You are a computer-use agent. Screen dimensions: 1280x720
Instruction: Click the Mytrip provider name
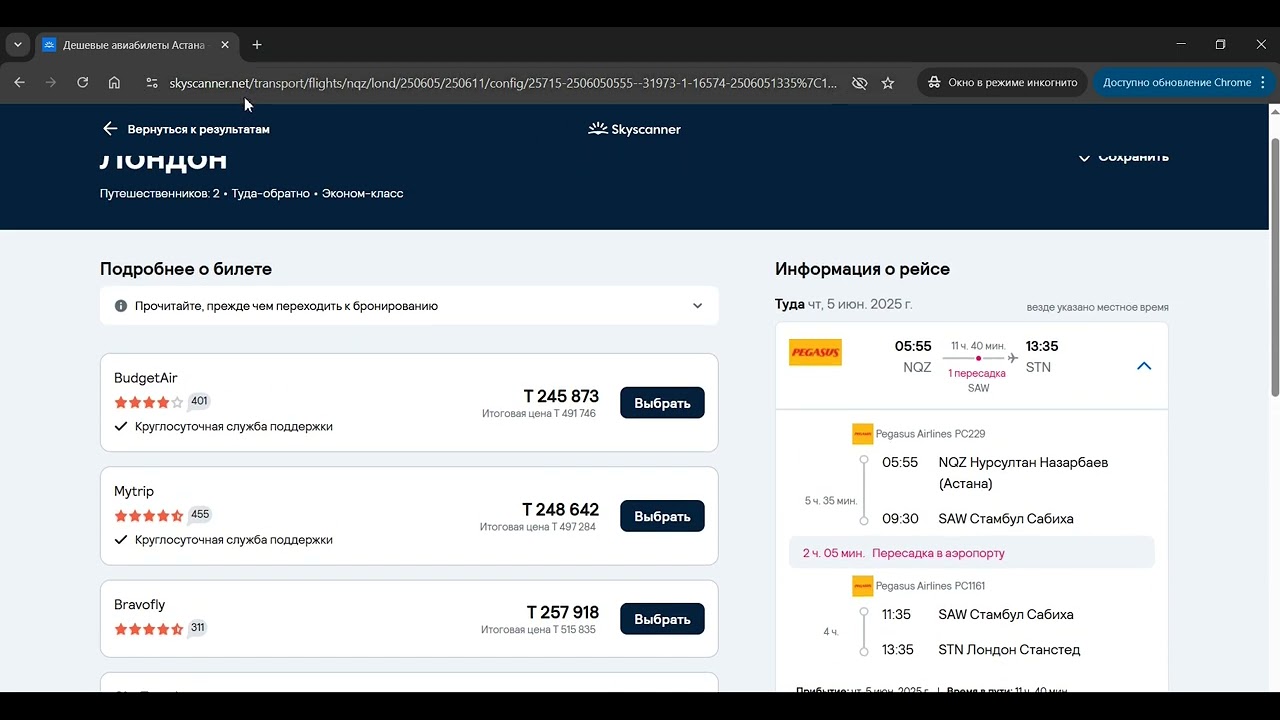(134, 491)
